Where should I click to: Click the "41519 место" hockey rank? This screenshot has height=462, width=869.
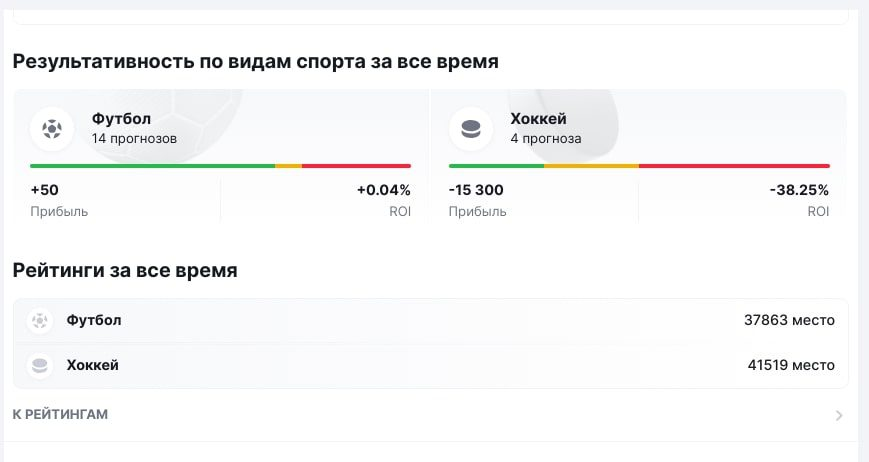790,365
